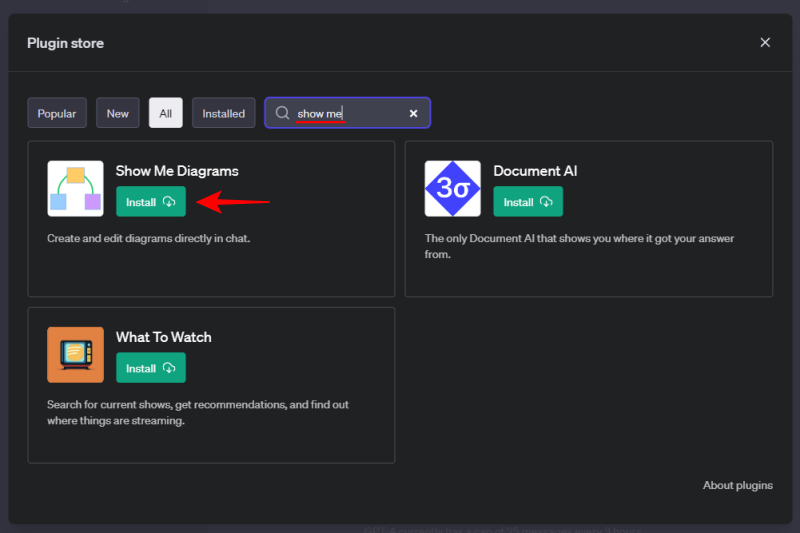Select the New filter tab
Image resolution: width=800 pixels, height=533 pixels.
[118, 113]
